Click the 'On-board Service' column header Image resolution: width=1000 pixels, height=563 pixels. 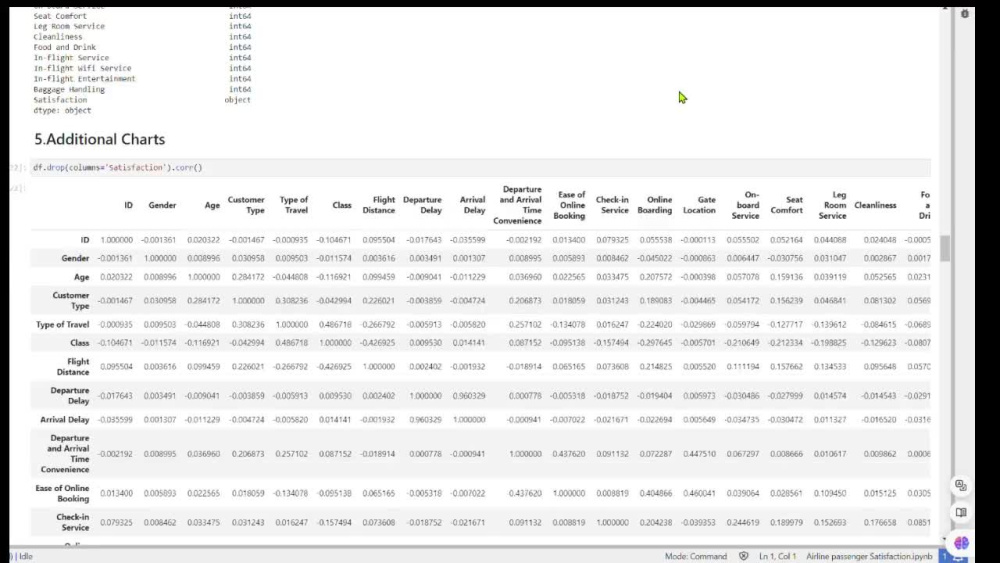[x=746, y=205]
